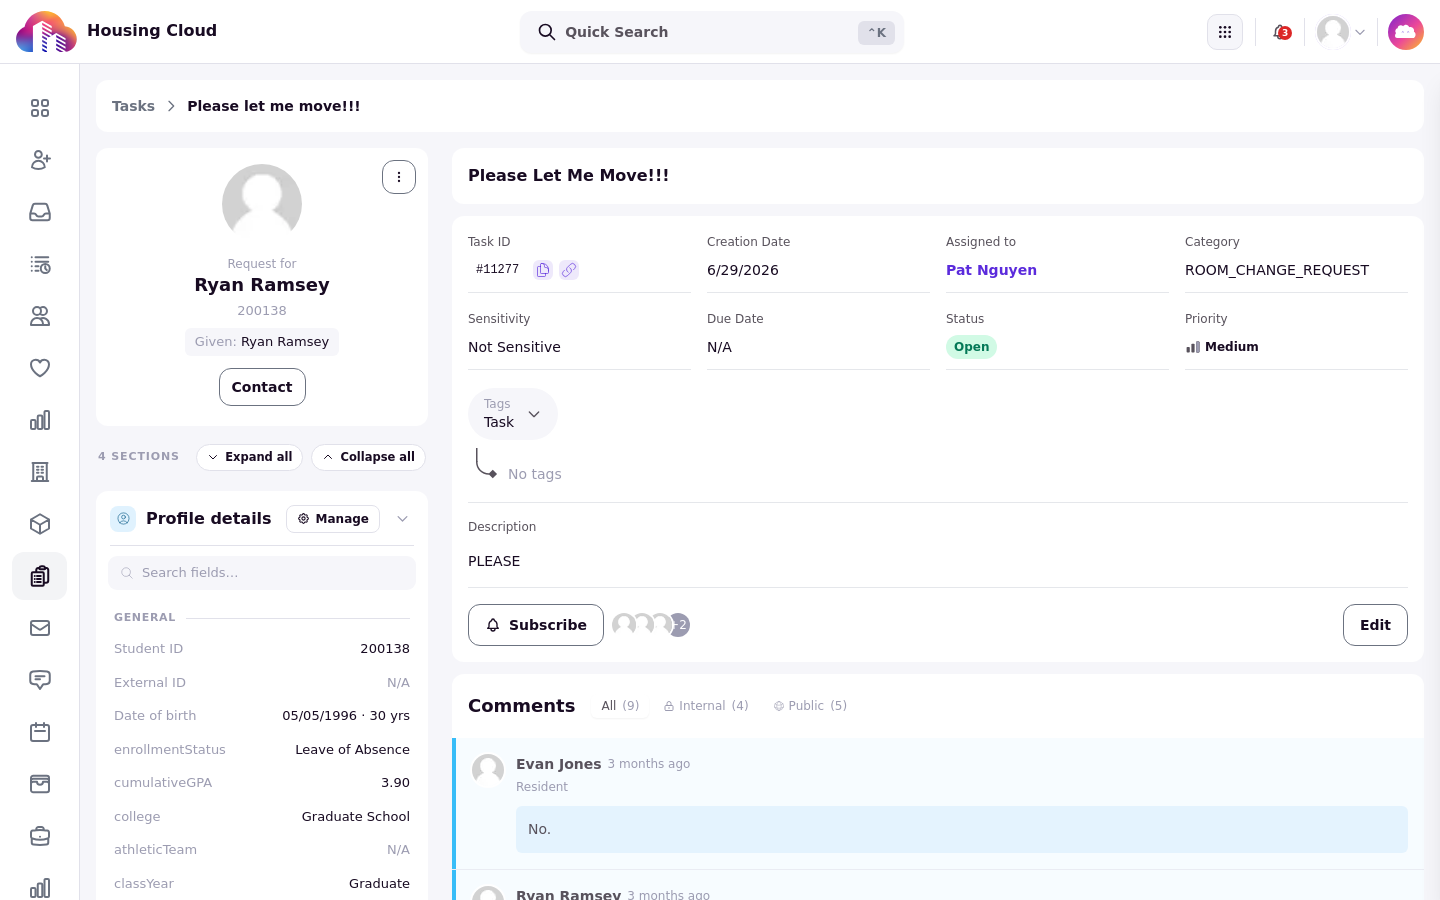Open the chat message sidebar icon
Image resolution: width=1440 pixels, height=900 pixels.
point(40,680)
